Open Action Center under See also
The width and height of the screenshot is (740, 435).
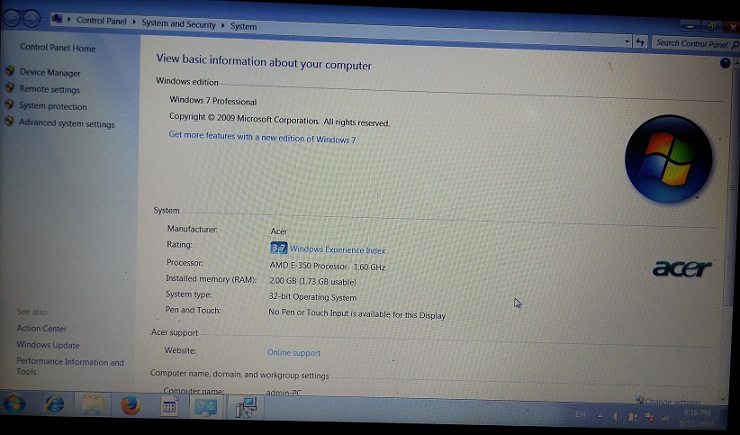(x=42, y=328)
